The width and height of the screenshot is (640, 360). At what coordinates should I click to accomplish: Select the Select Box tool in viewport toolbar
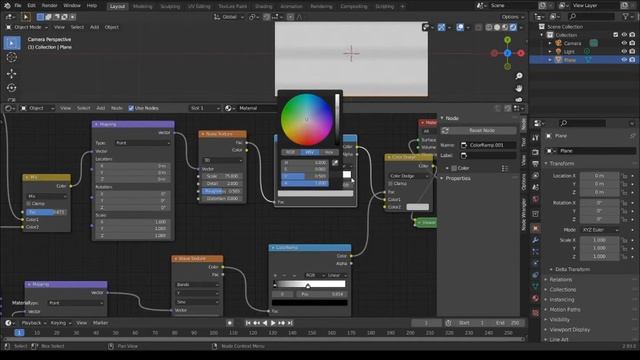pos(12,43)
